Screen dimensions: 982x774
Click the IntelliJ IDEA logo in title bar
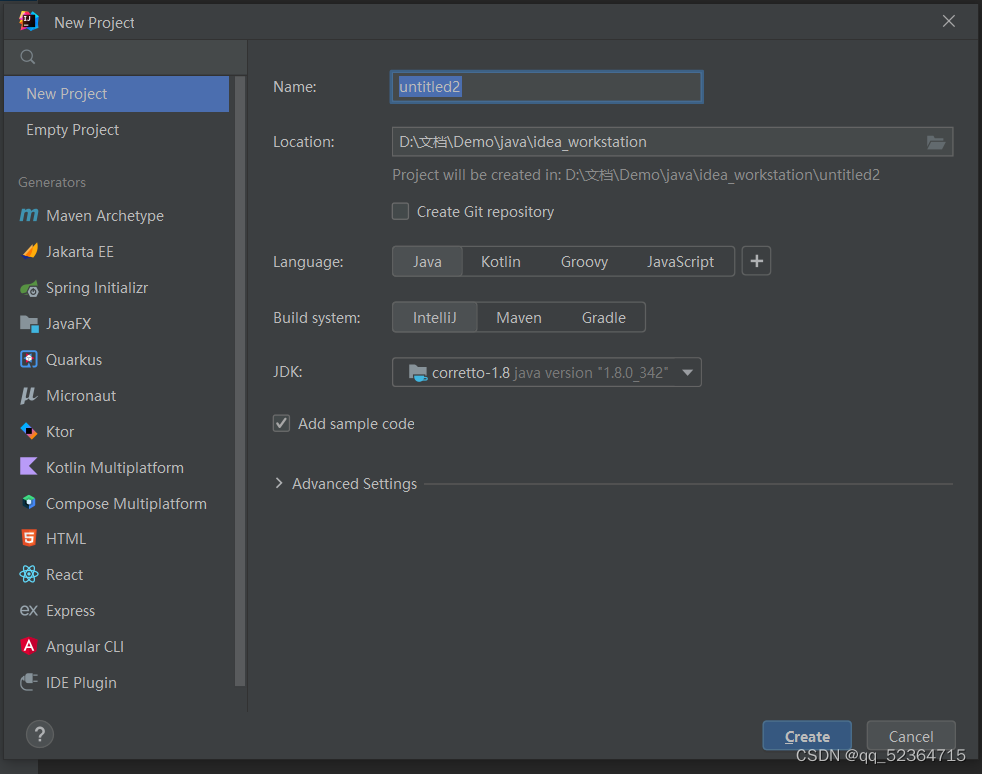click(29, 22)
